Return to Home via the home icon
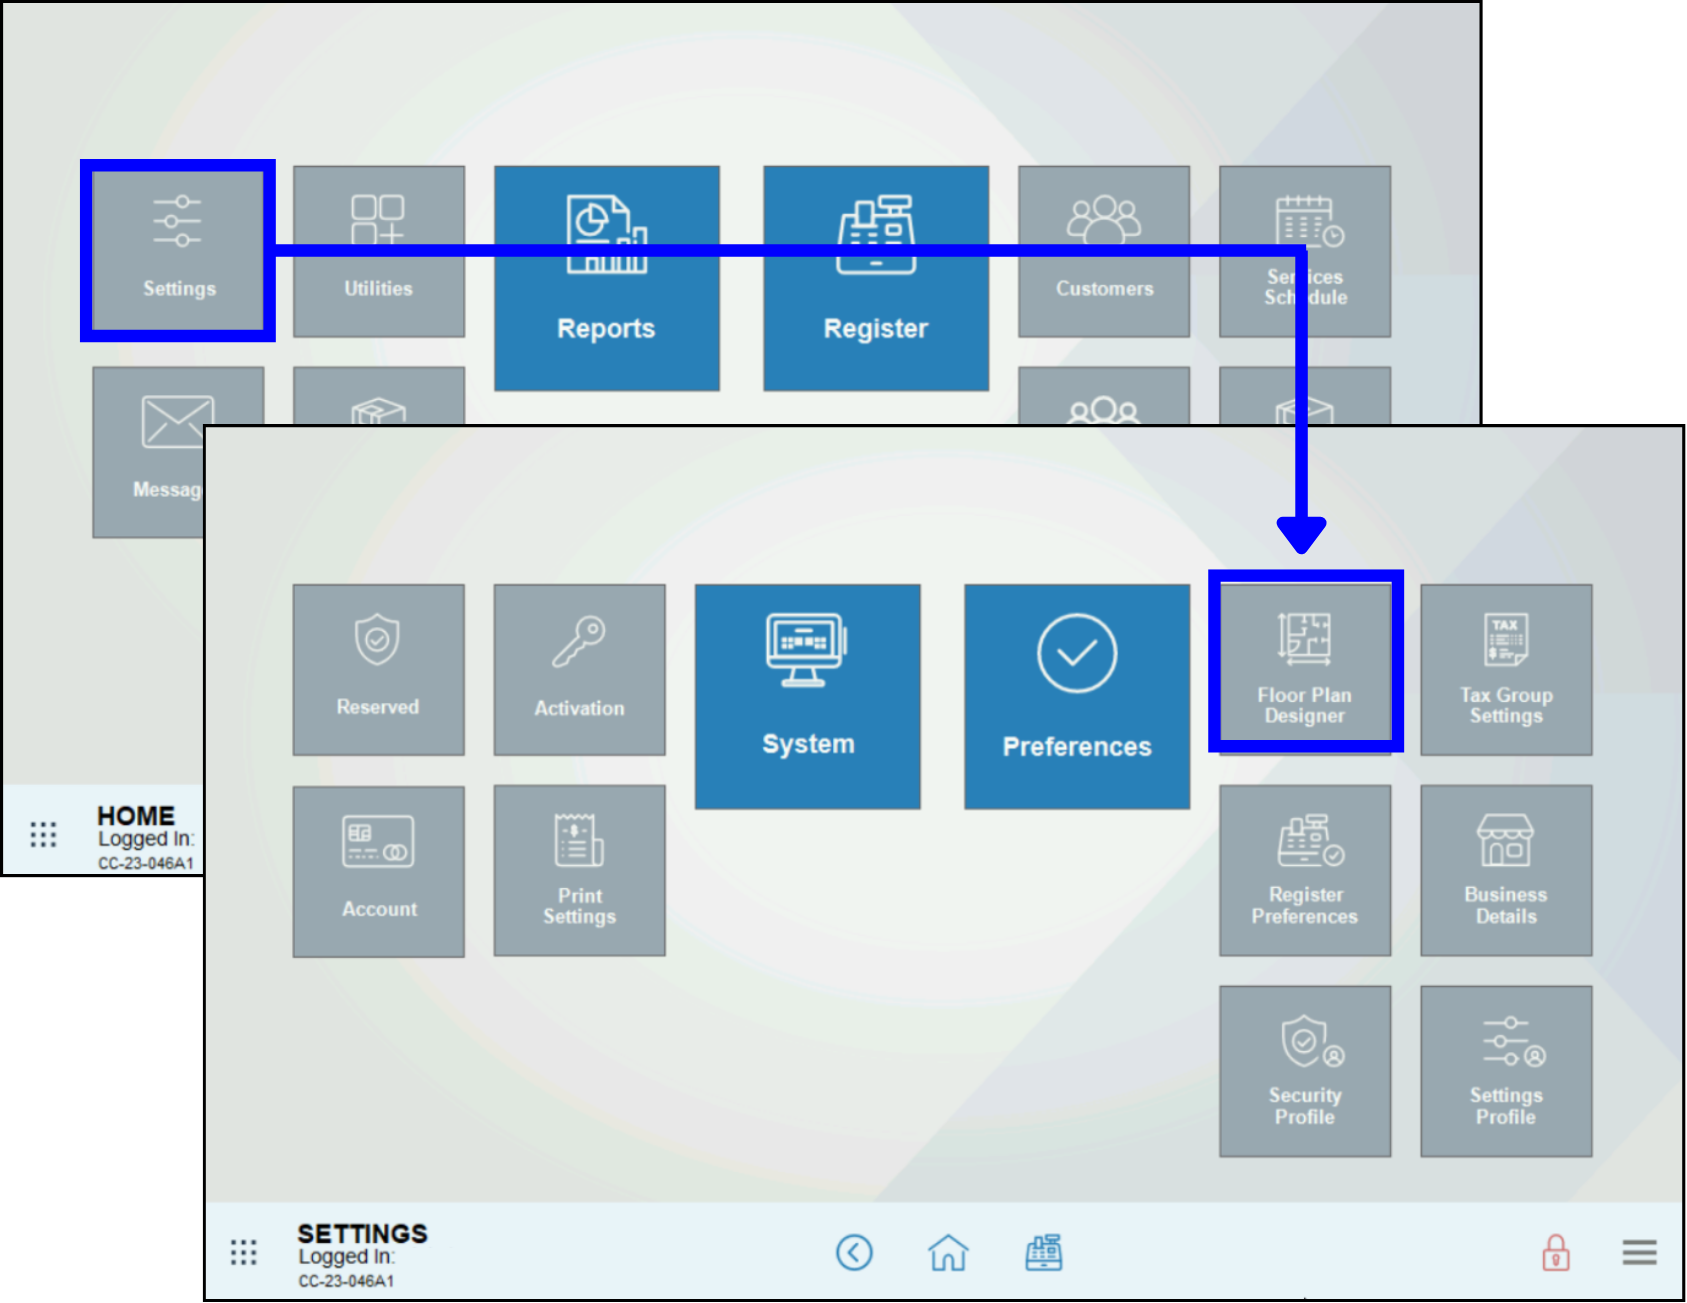Image resolution: width=1687 pixels, height=1303 pixels. [948, 1252]
